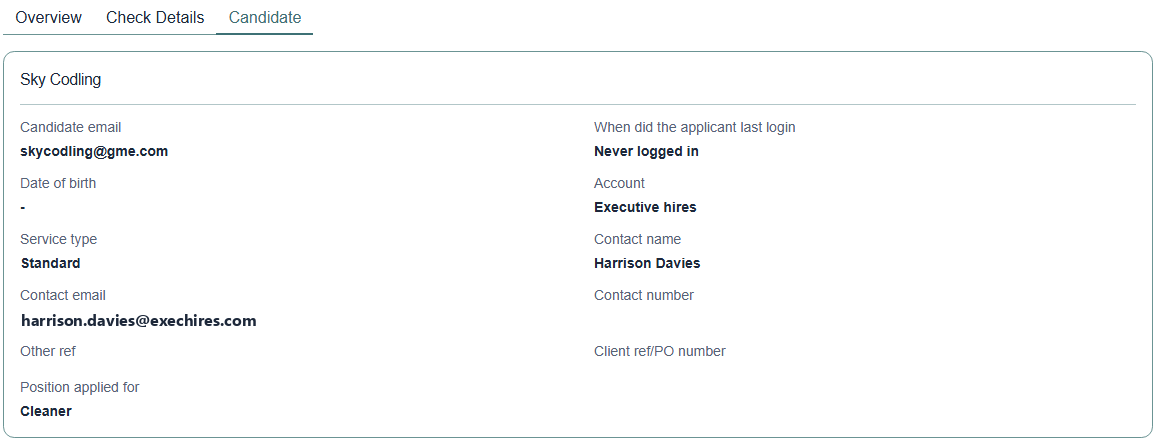Click the Position applied for label

coord(80,387)
